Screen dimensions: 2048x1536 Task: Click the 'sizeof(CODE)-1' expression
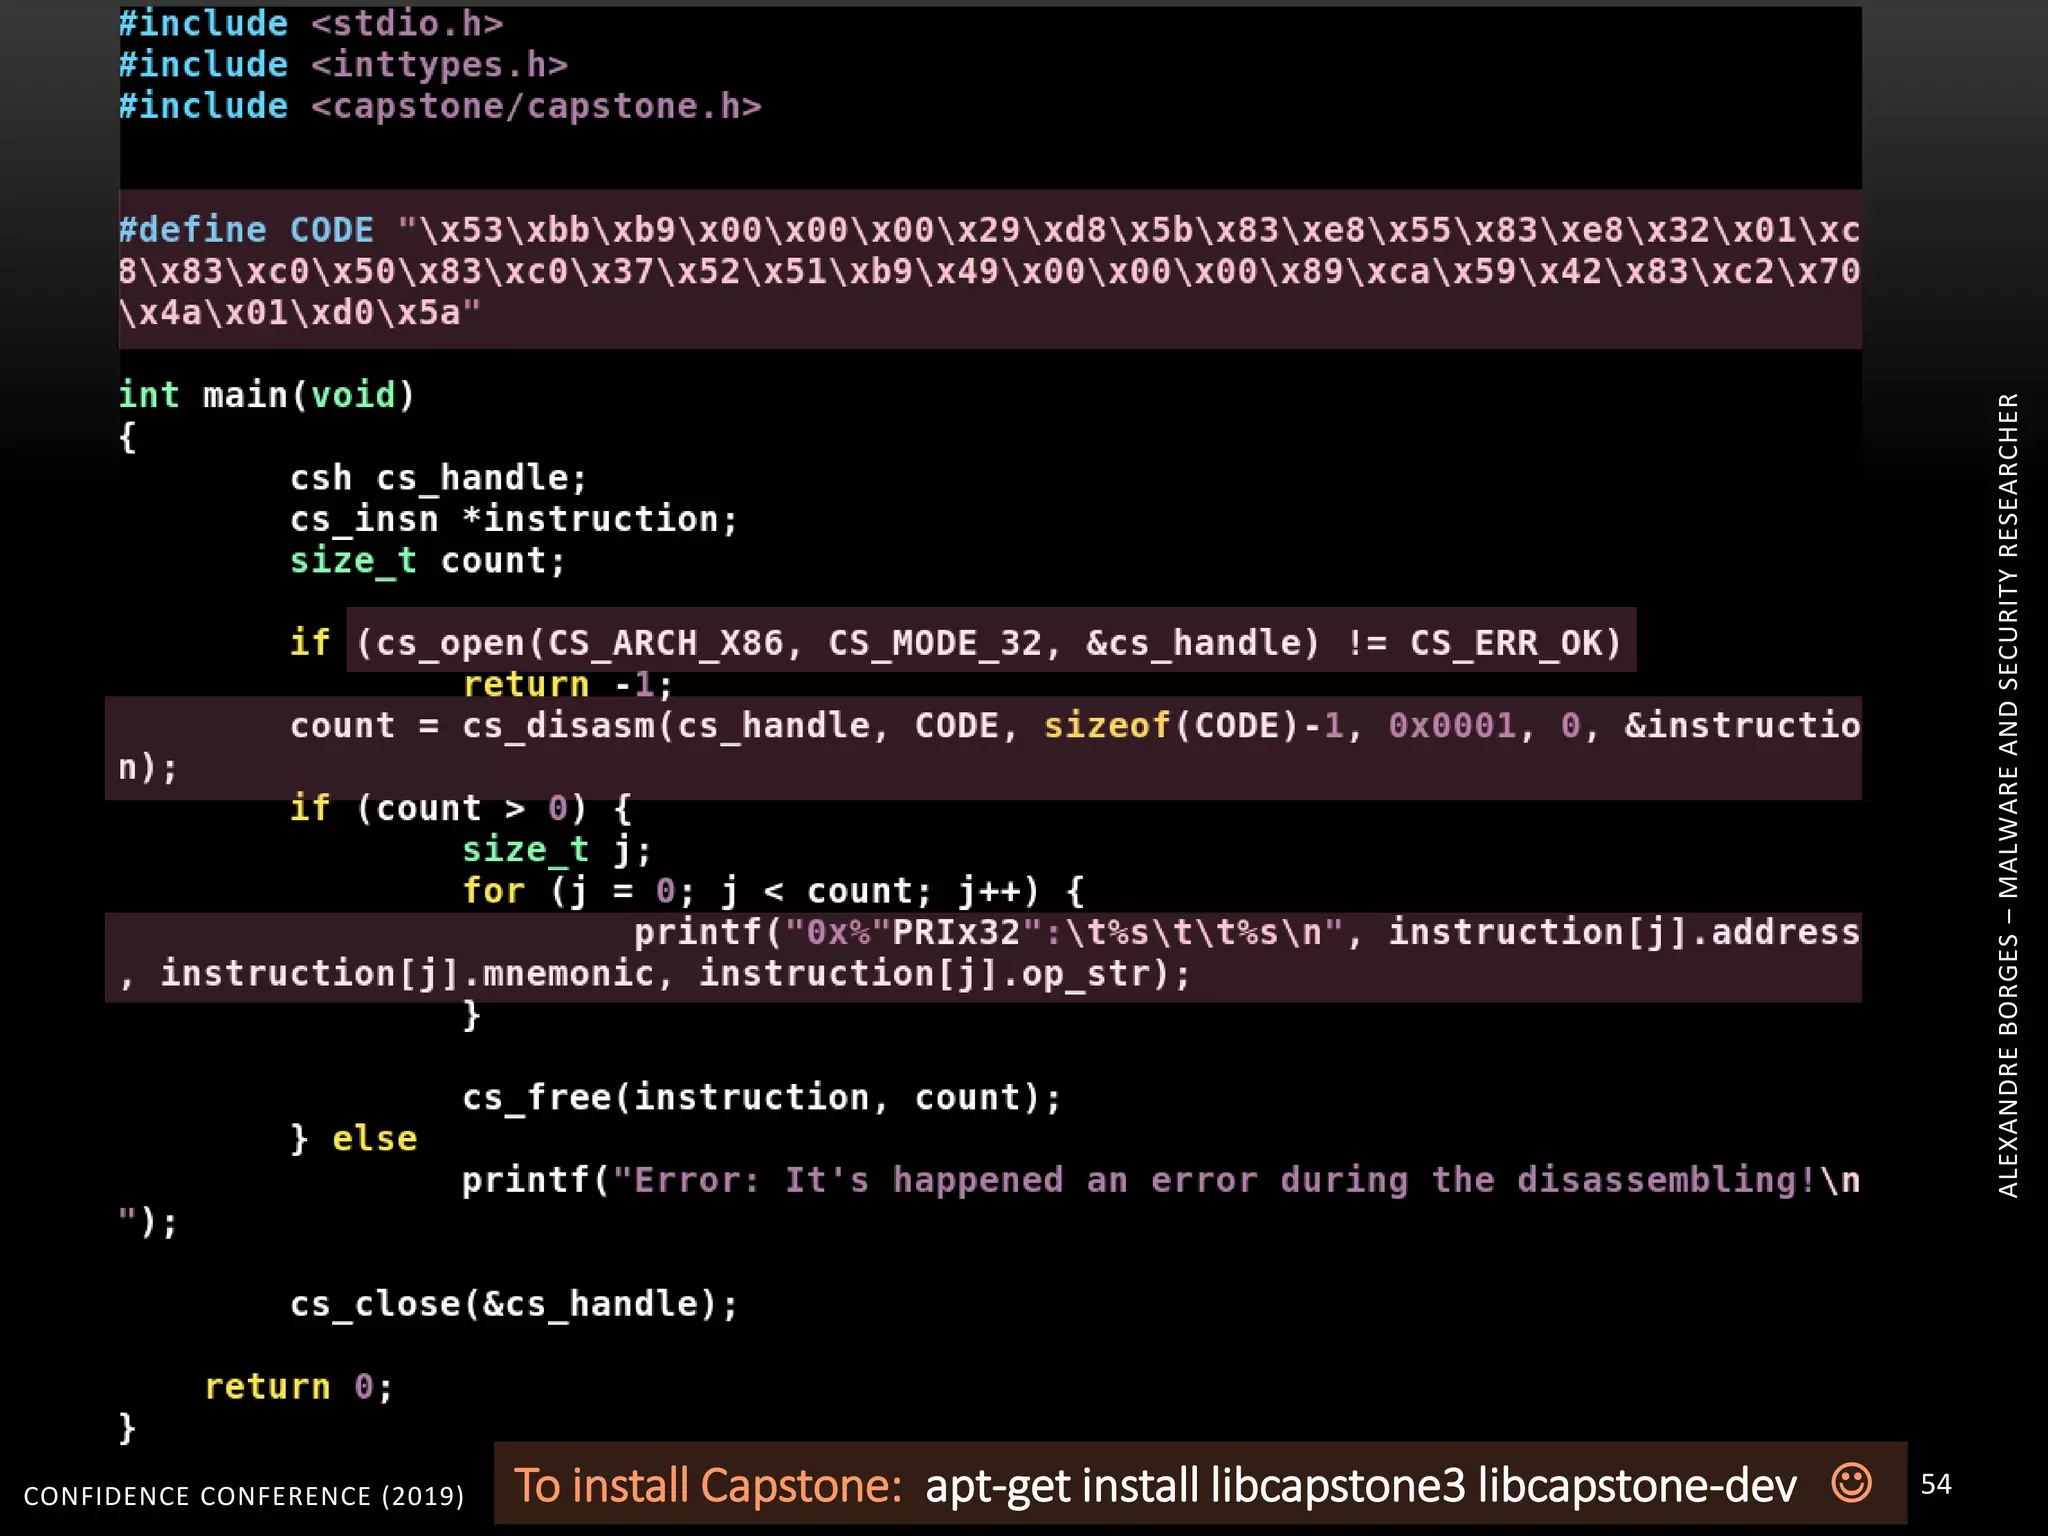click(x=1193, y=726)
